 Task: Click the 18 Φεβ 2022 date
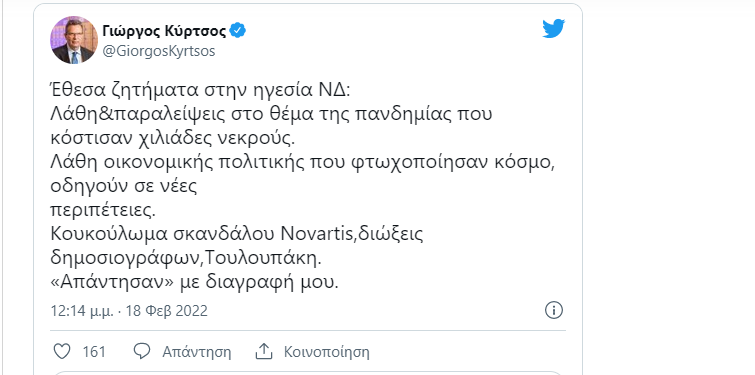tap(167, 311)
